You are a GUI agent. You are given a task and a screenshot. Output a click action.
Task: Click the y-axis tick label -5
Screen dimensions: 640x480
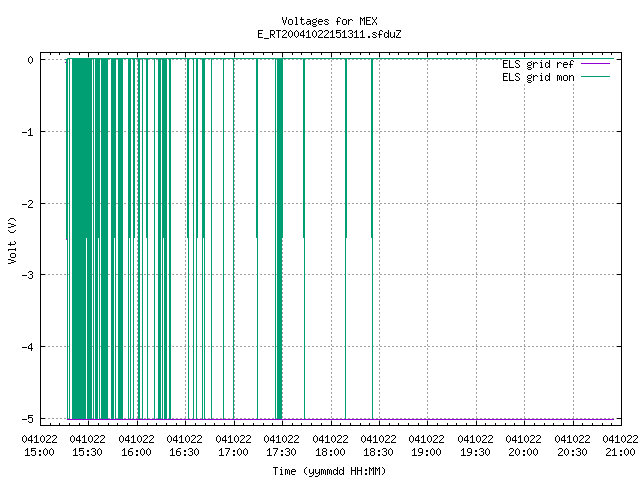tap(28, 419)
